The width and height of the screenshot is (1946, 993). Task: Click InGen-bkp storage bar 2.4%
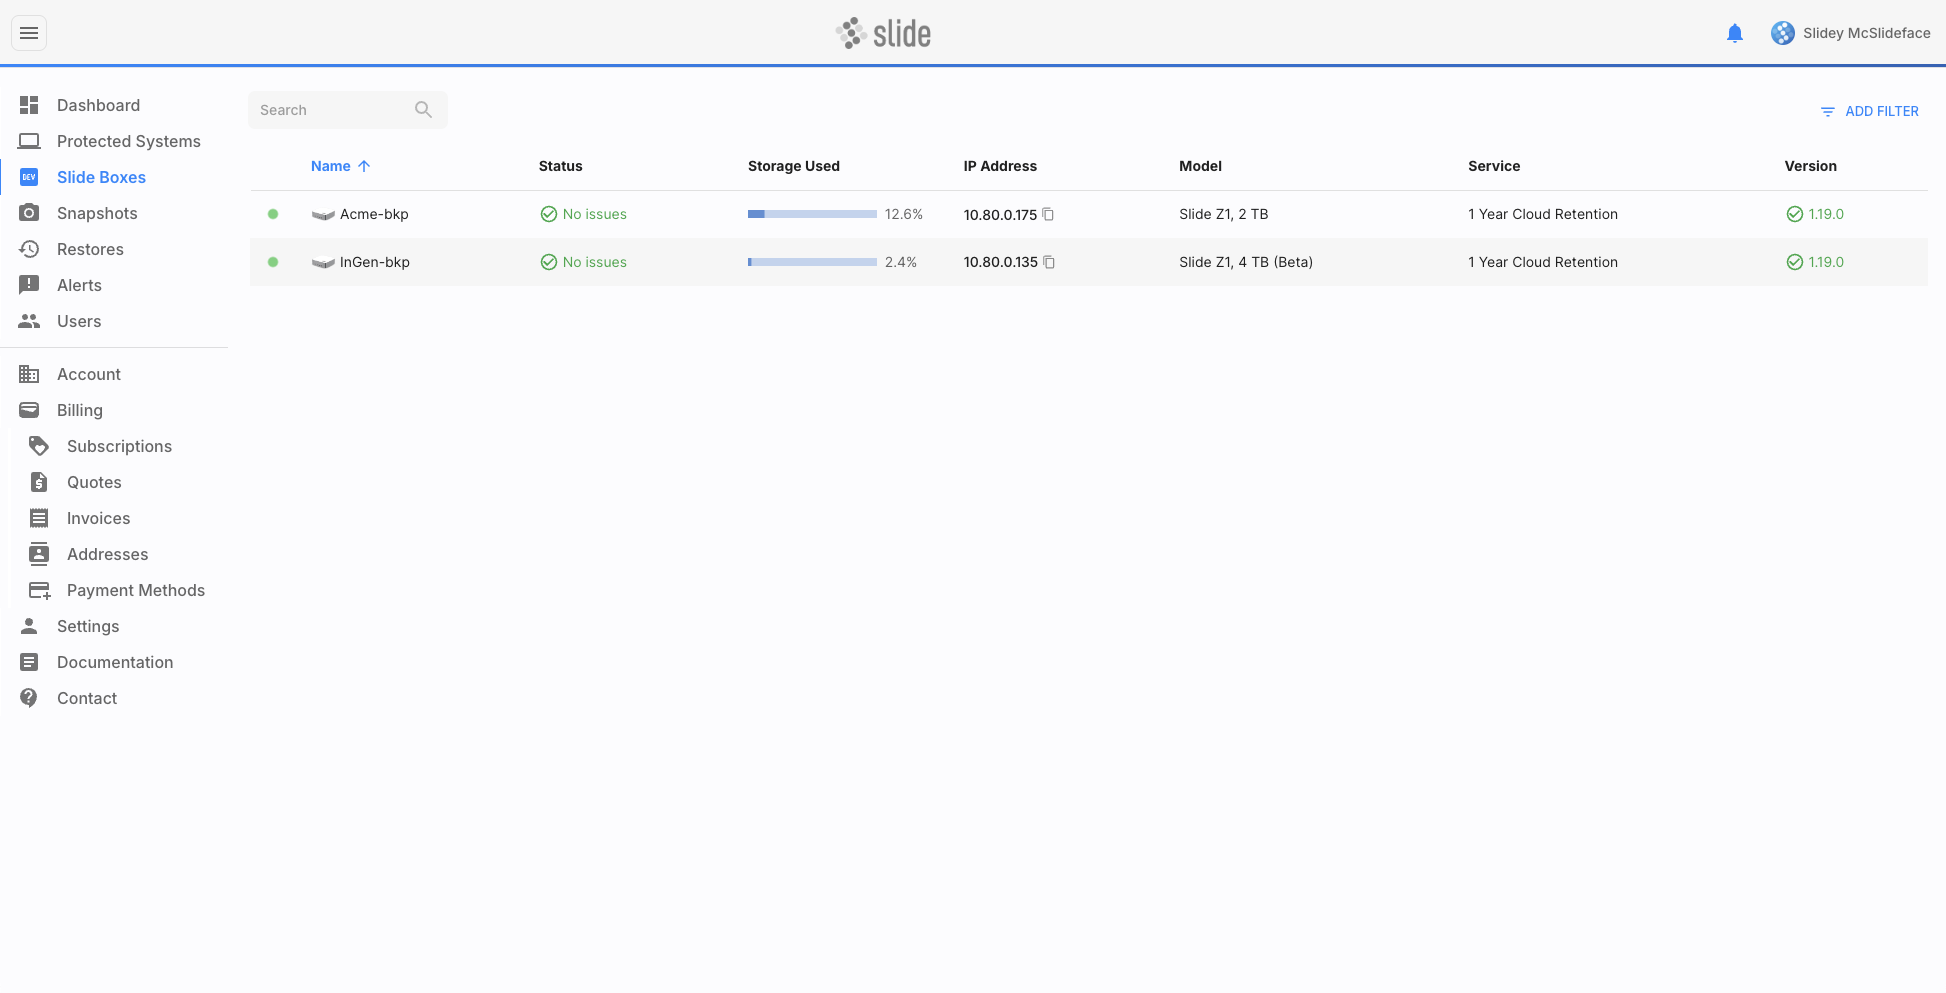pyautogui.click(x=812, y=262)
